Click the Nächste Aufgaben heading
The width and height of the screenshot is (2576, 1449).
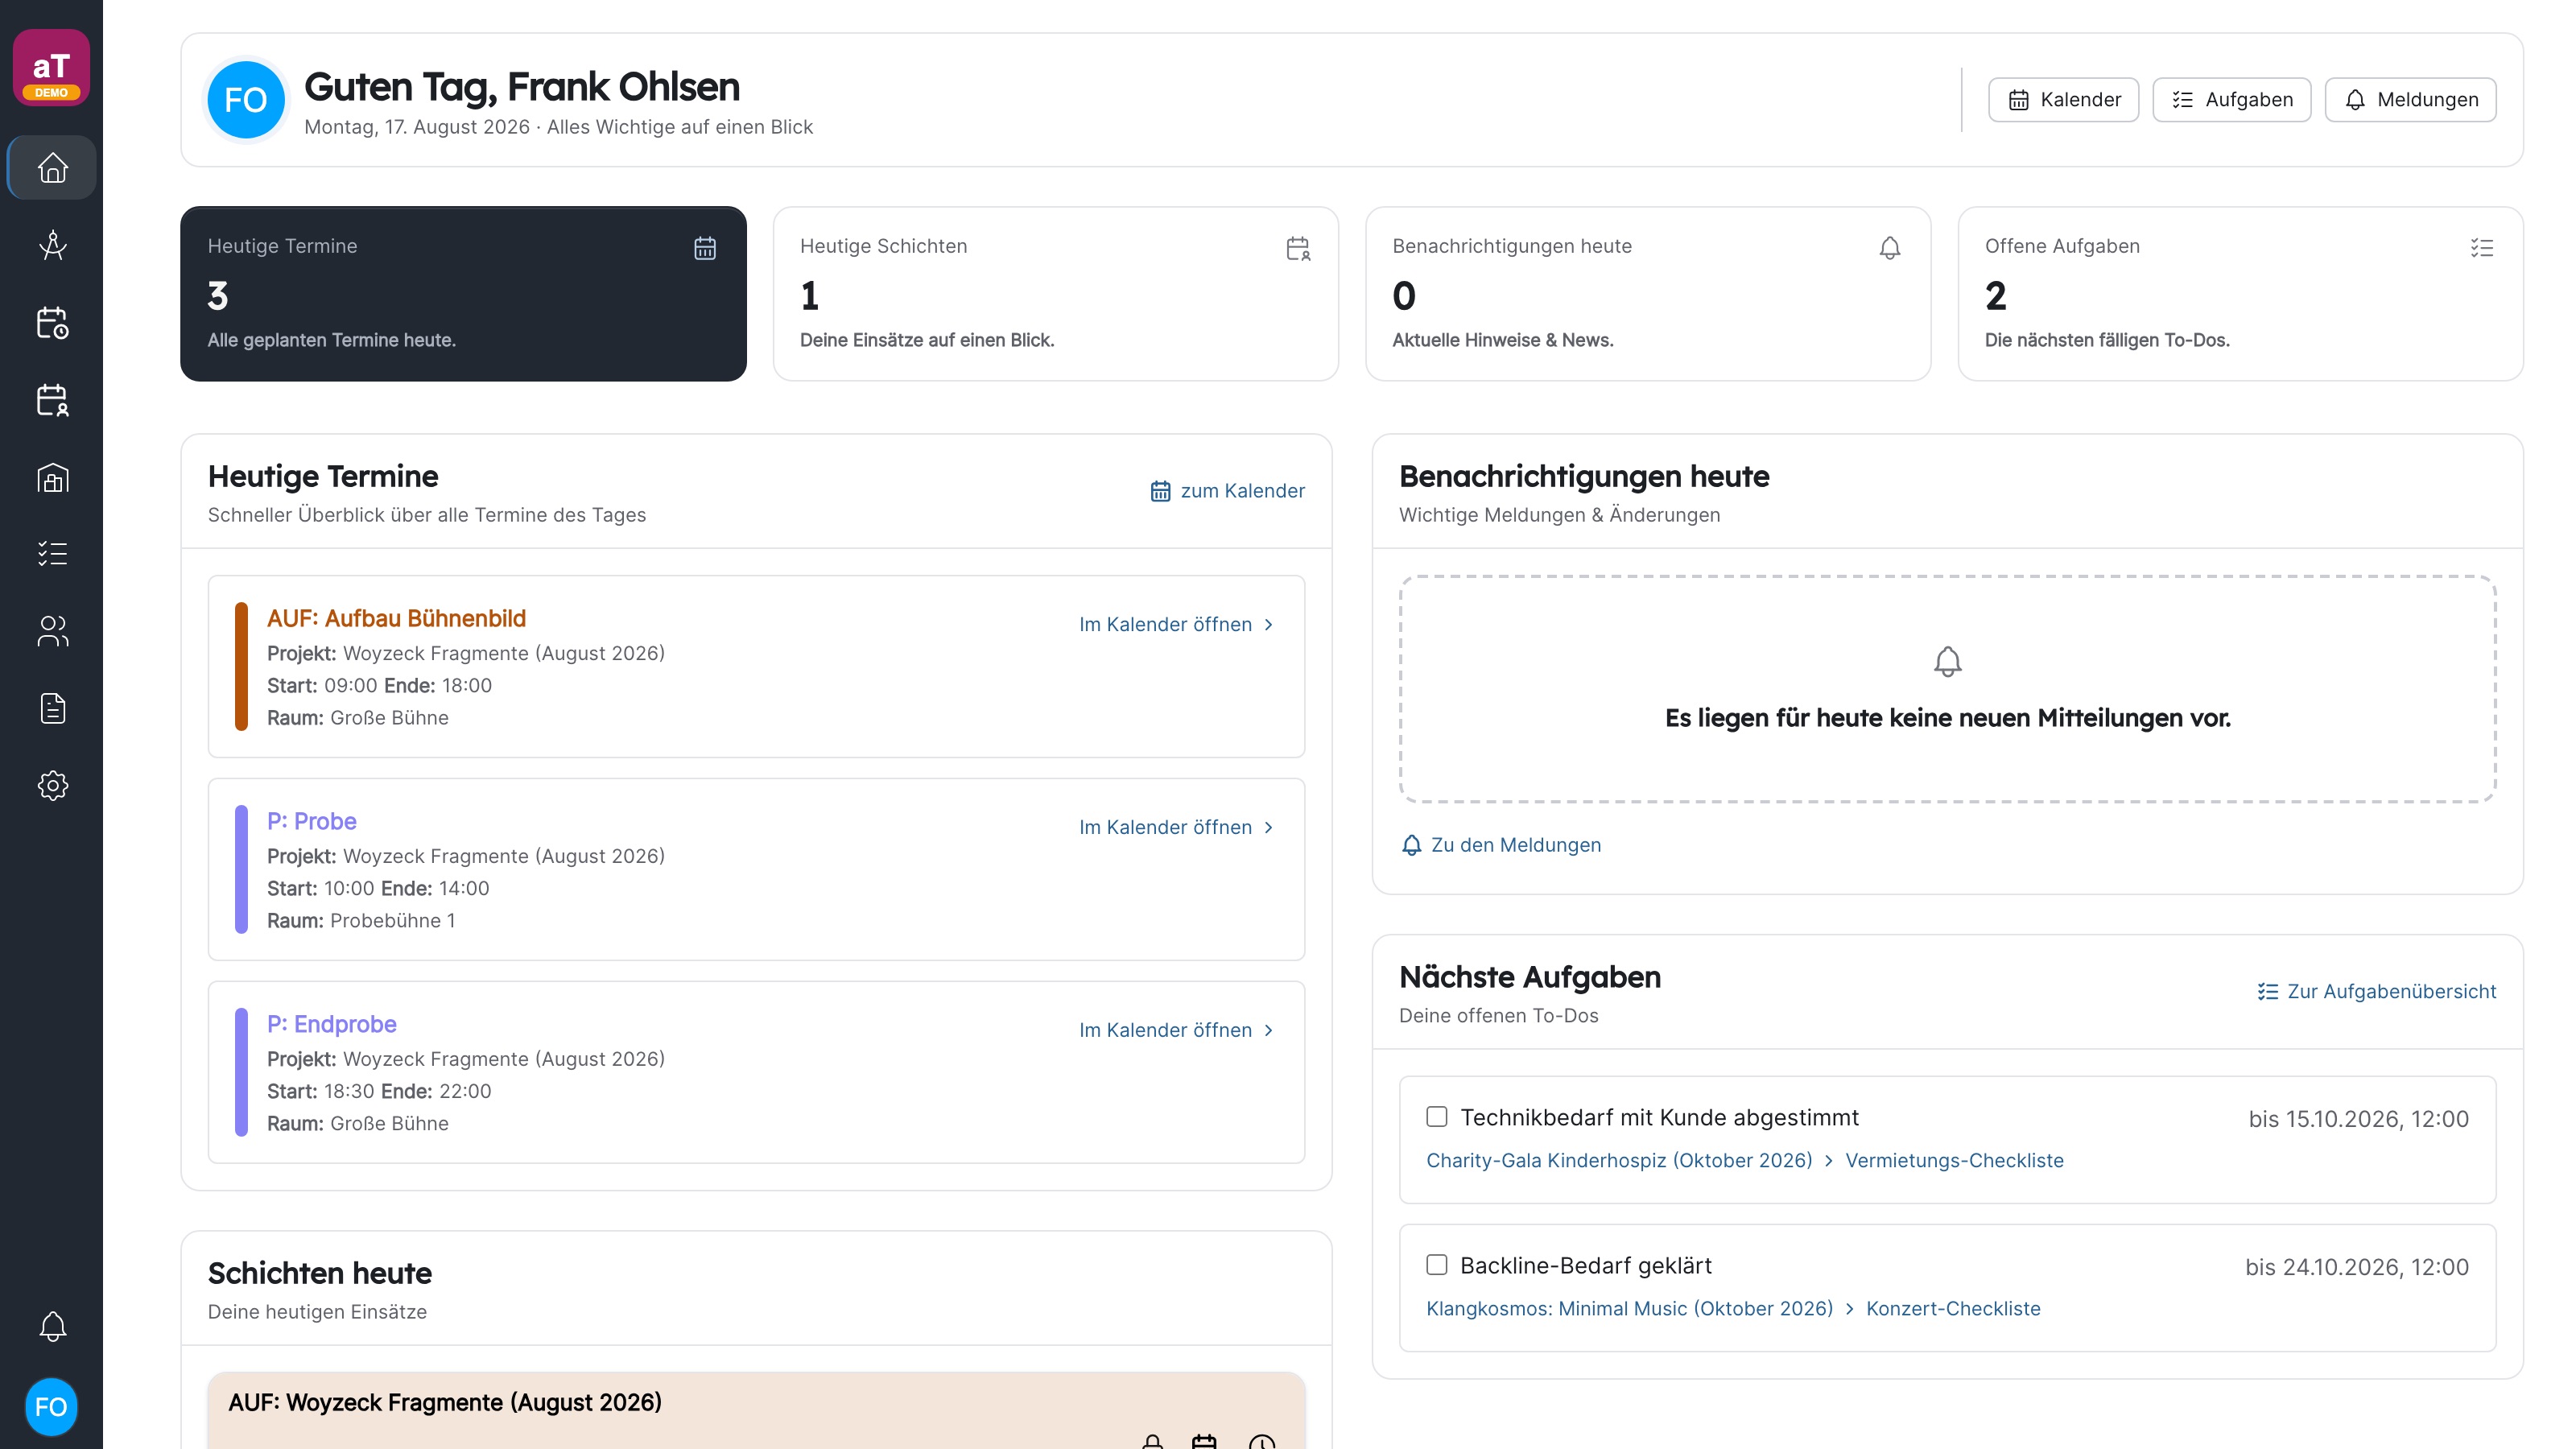[x=1530, y=977]
